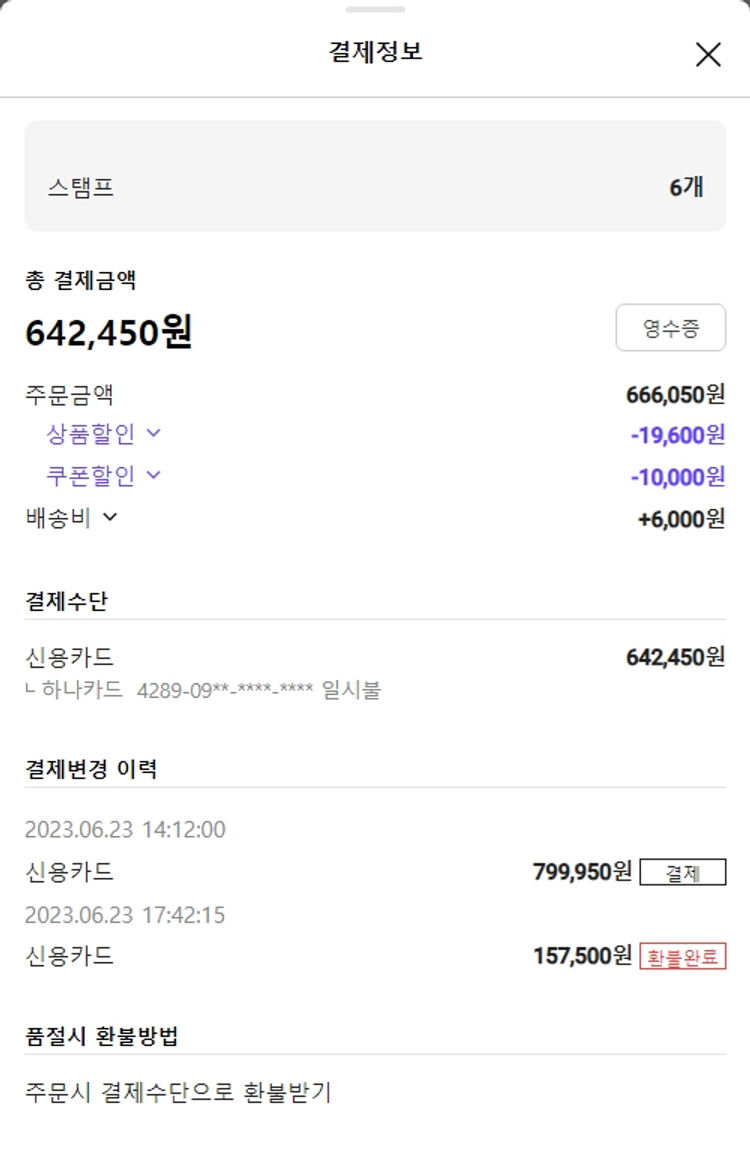Expand the 쿠폰할인 coupon details chevron
The height and width of the screenshot is (1173, 750).
(153, 475)
